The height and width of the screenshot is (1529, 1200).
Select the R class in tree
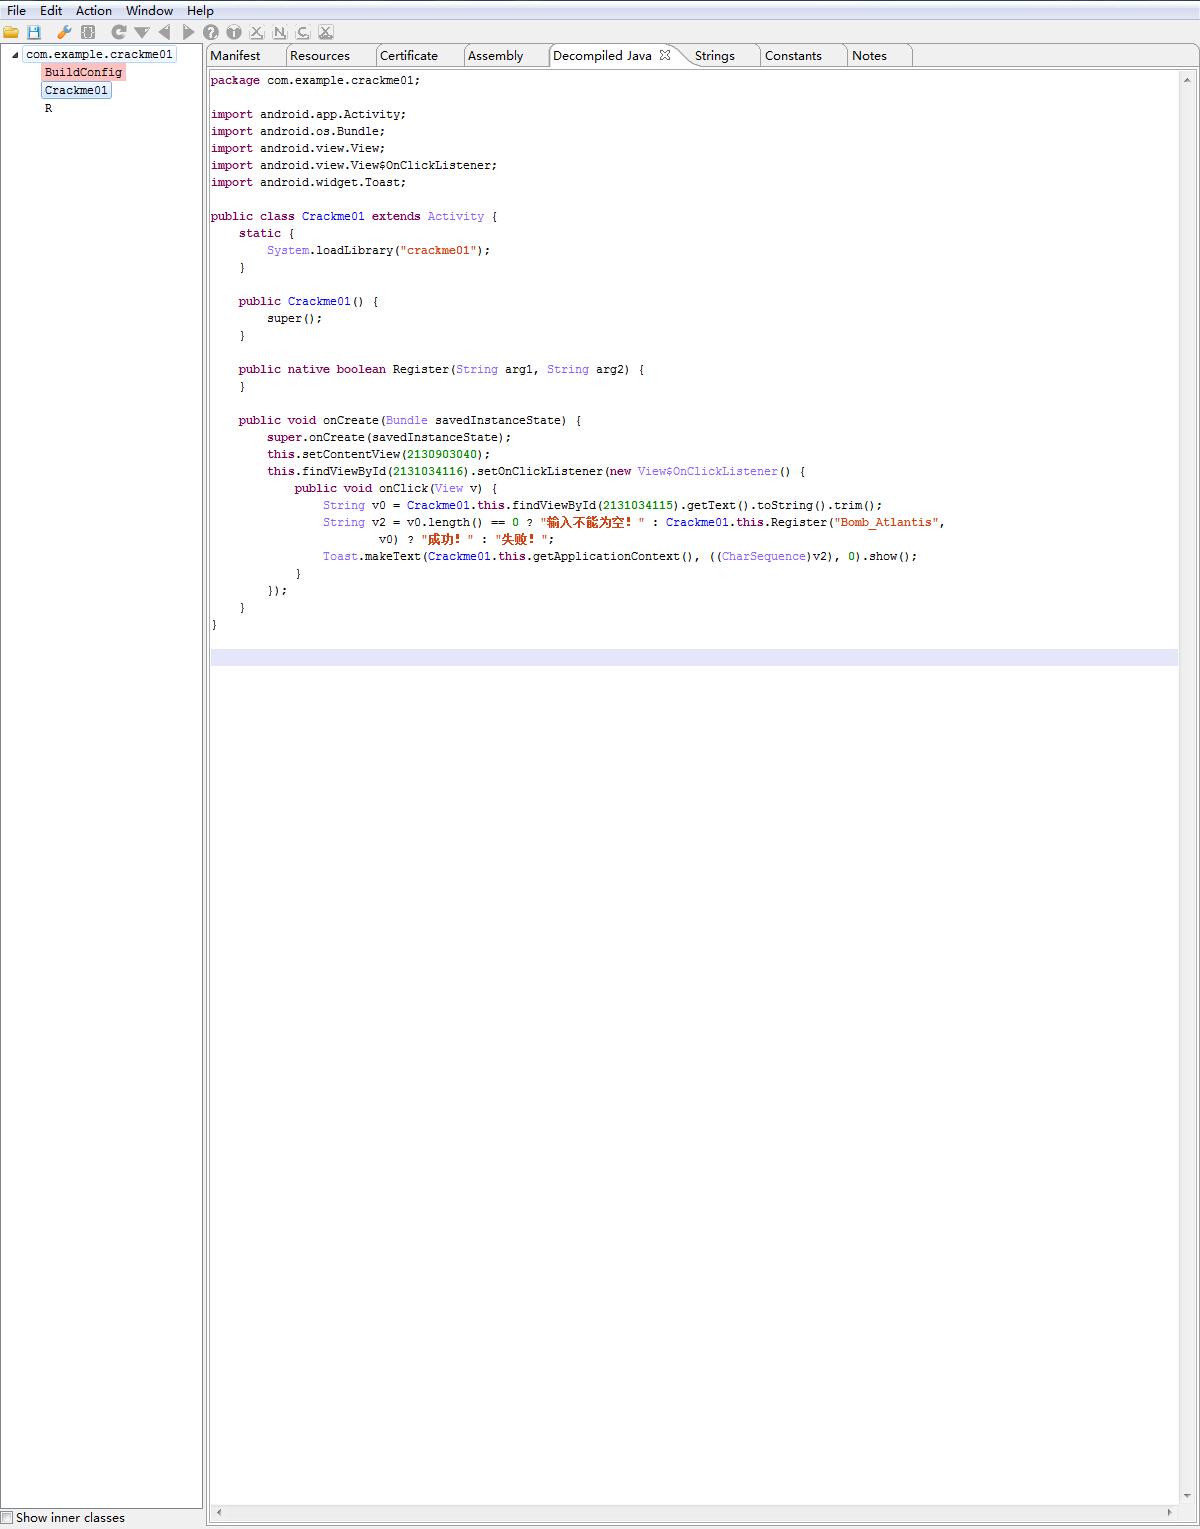(48, 108)
